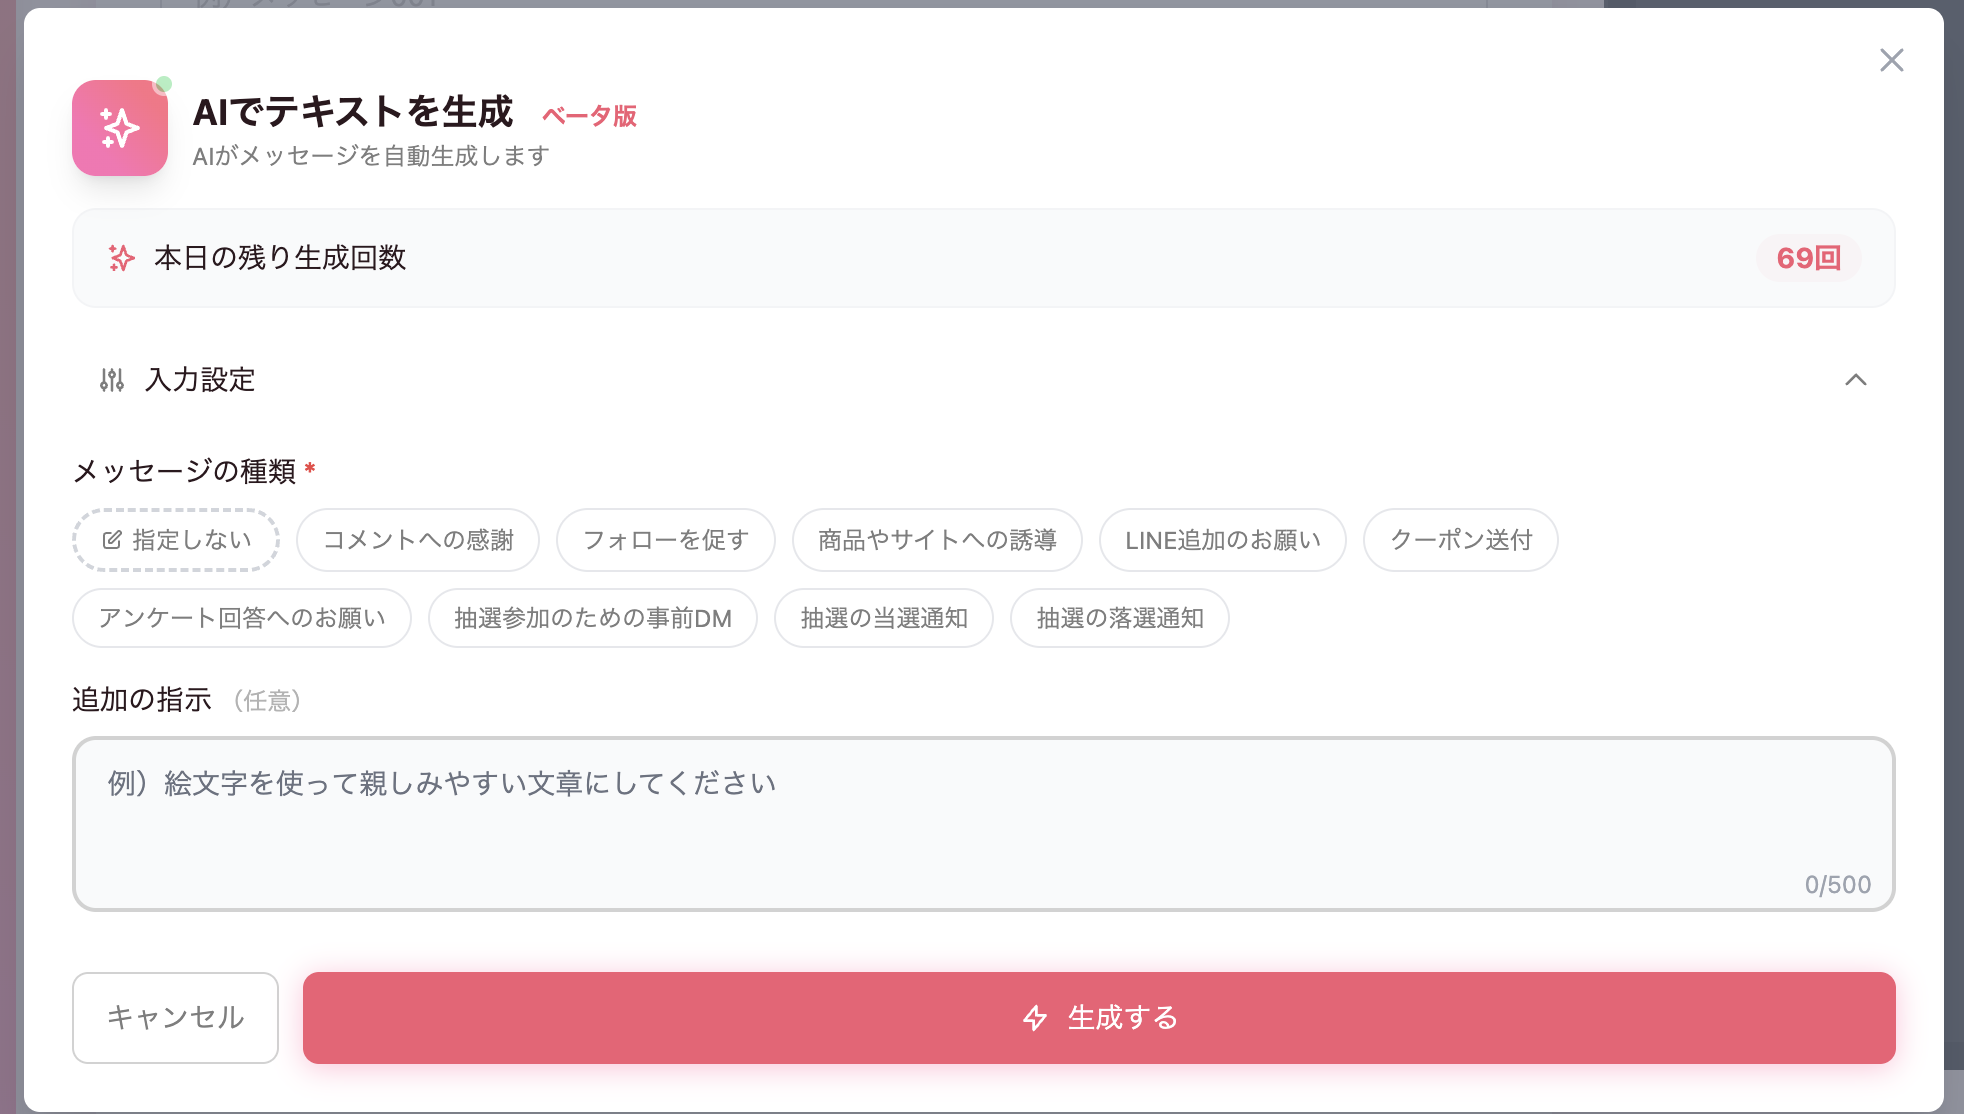Pick 抽選参加のための事前DM option

pyautogui.click(x=593, y=618)
